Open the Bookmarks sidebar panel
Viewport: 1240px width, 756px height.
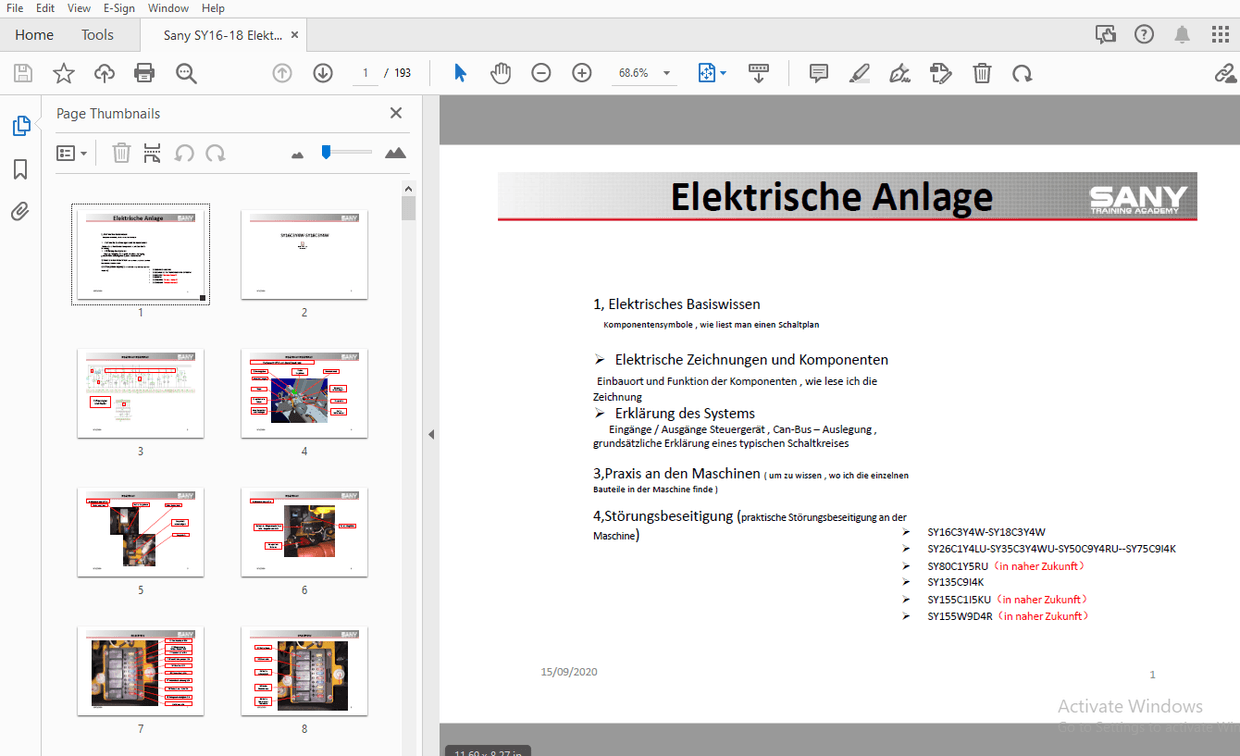[x=20, y=169]
